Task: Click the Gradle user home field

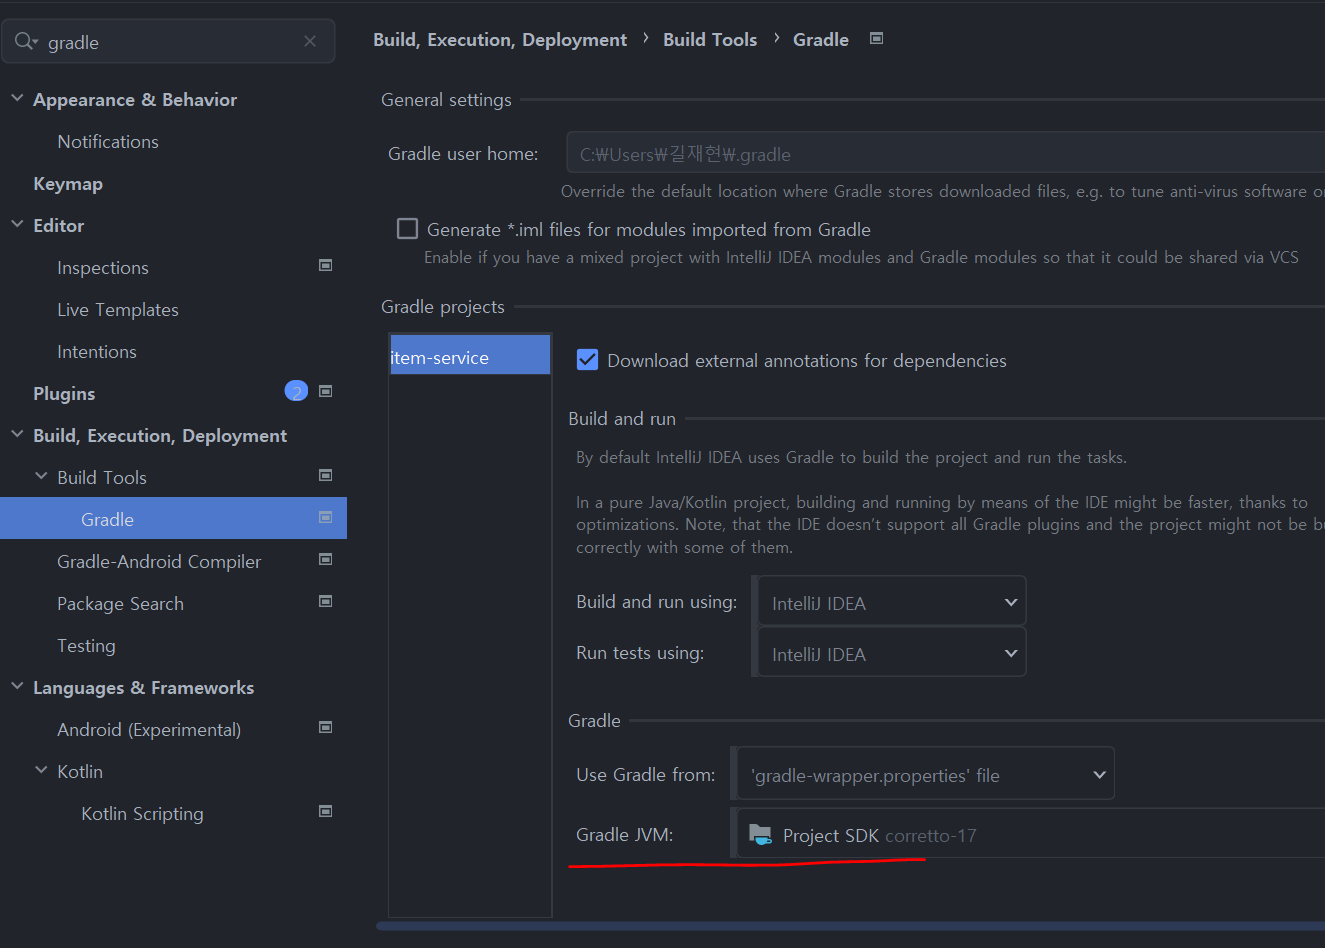Action: coord(946,154)
